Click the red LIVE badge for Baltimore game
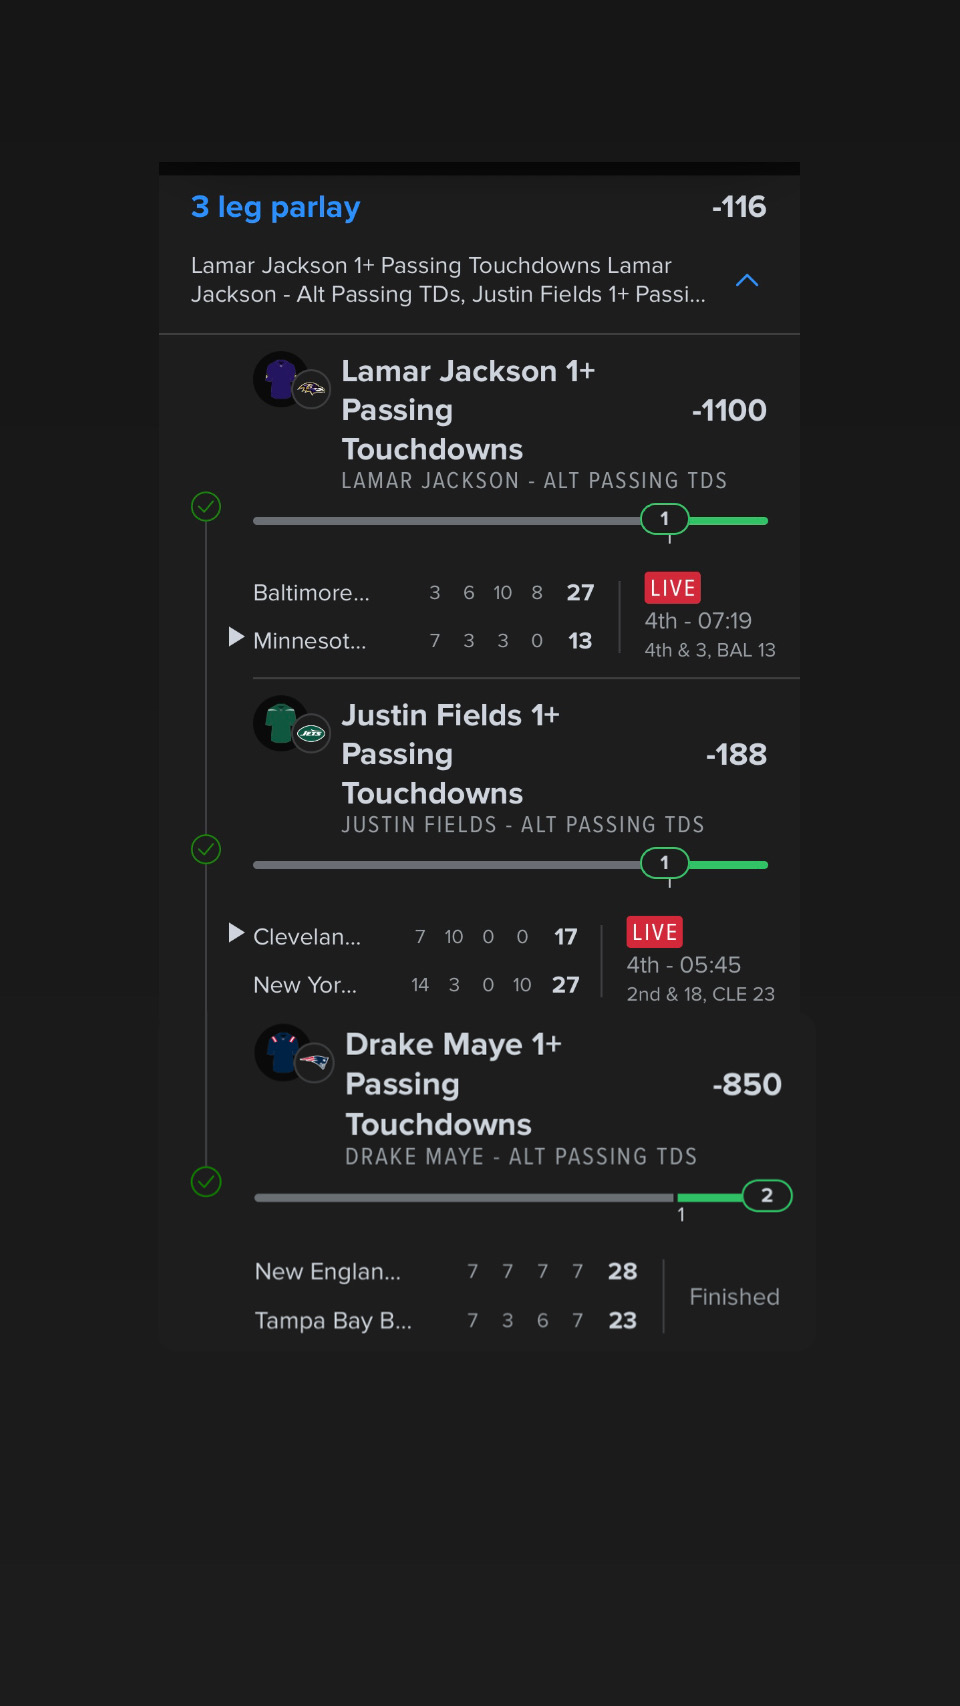This screenshot has width=960, height=1706. [672, 588]
